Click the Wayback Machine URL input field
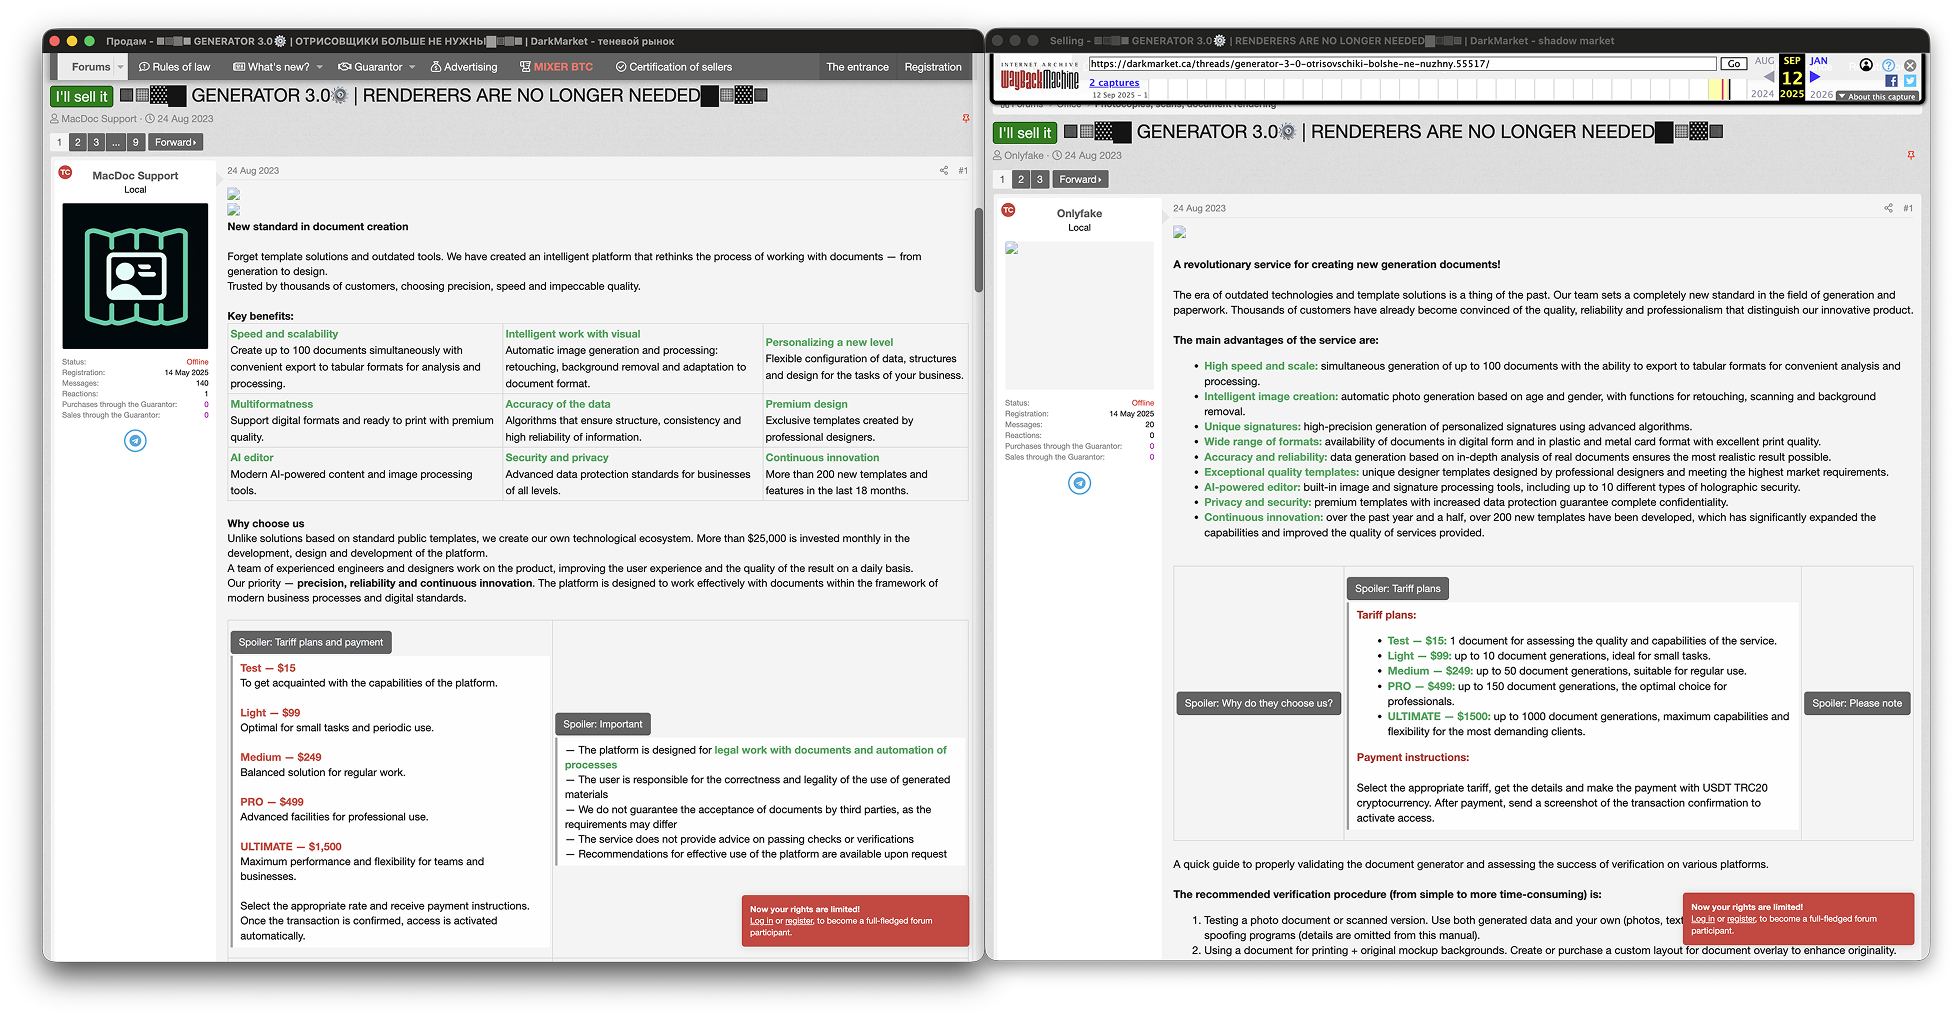This screenshot has height=1018, width=1956. pos(1402,63)
